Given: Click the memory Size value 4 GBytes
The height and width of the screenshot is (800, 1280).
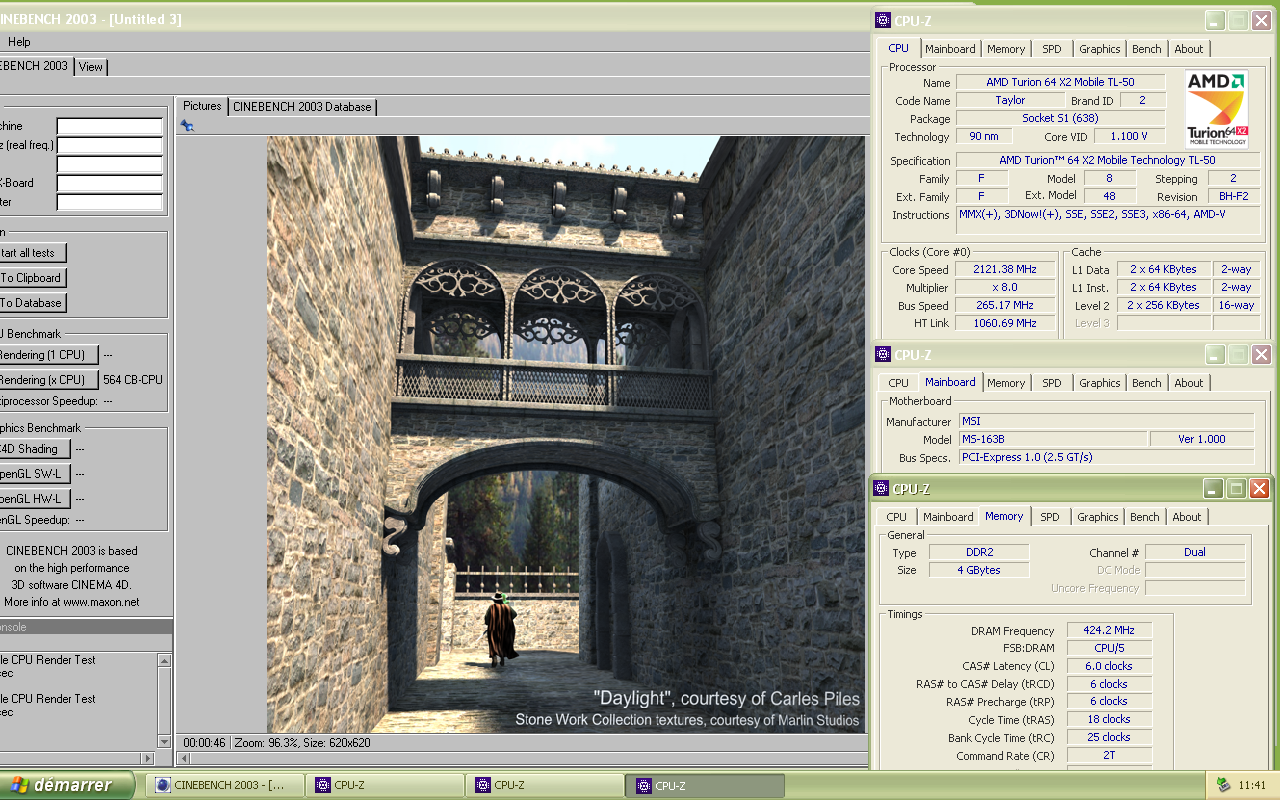Looking at the screenshot, I should tap(979, 570).
